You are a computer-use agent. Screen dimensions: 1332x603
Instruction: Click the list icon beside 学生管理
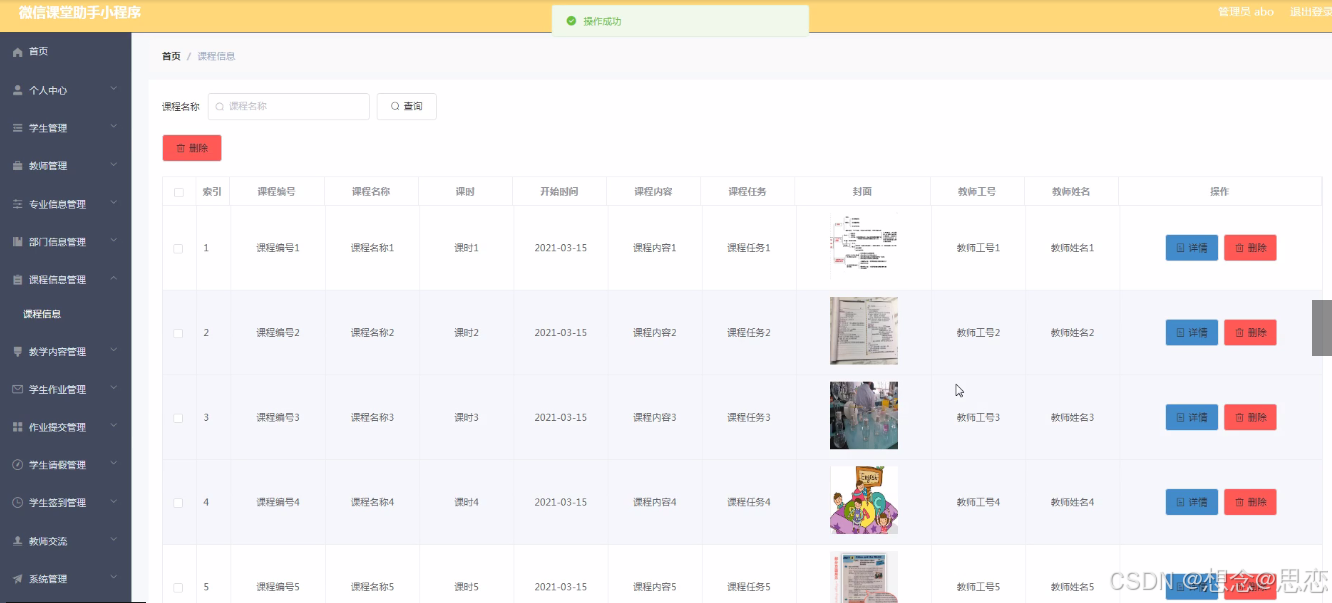click(x=17, y=128)
